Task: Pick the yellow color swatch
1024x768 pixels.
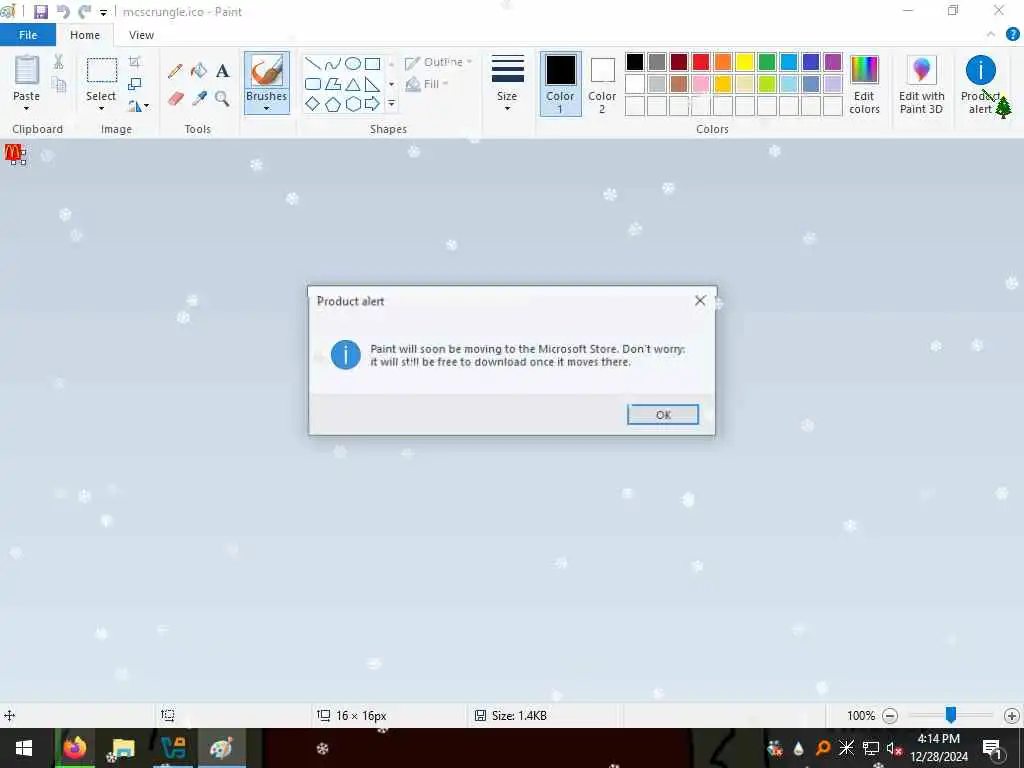Action: [x=744, y=62]
